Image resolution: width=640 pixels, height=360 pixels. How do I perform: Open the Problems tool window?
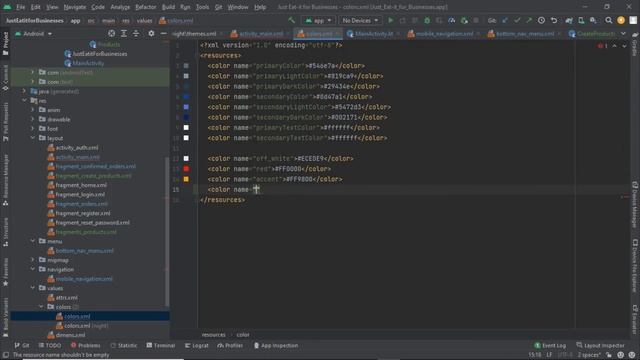pos(85,345)
